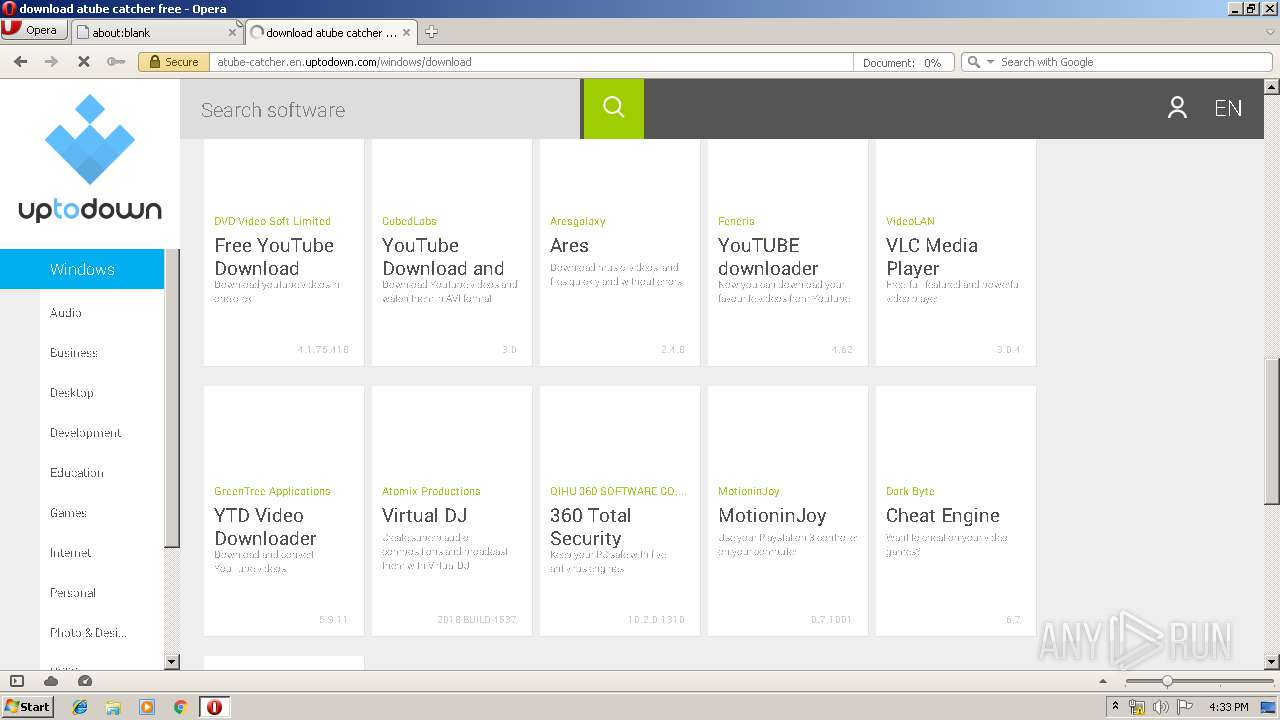The image size is (1280, 720).
Task: Open the Development category
Action: click(86, 433)
